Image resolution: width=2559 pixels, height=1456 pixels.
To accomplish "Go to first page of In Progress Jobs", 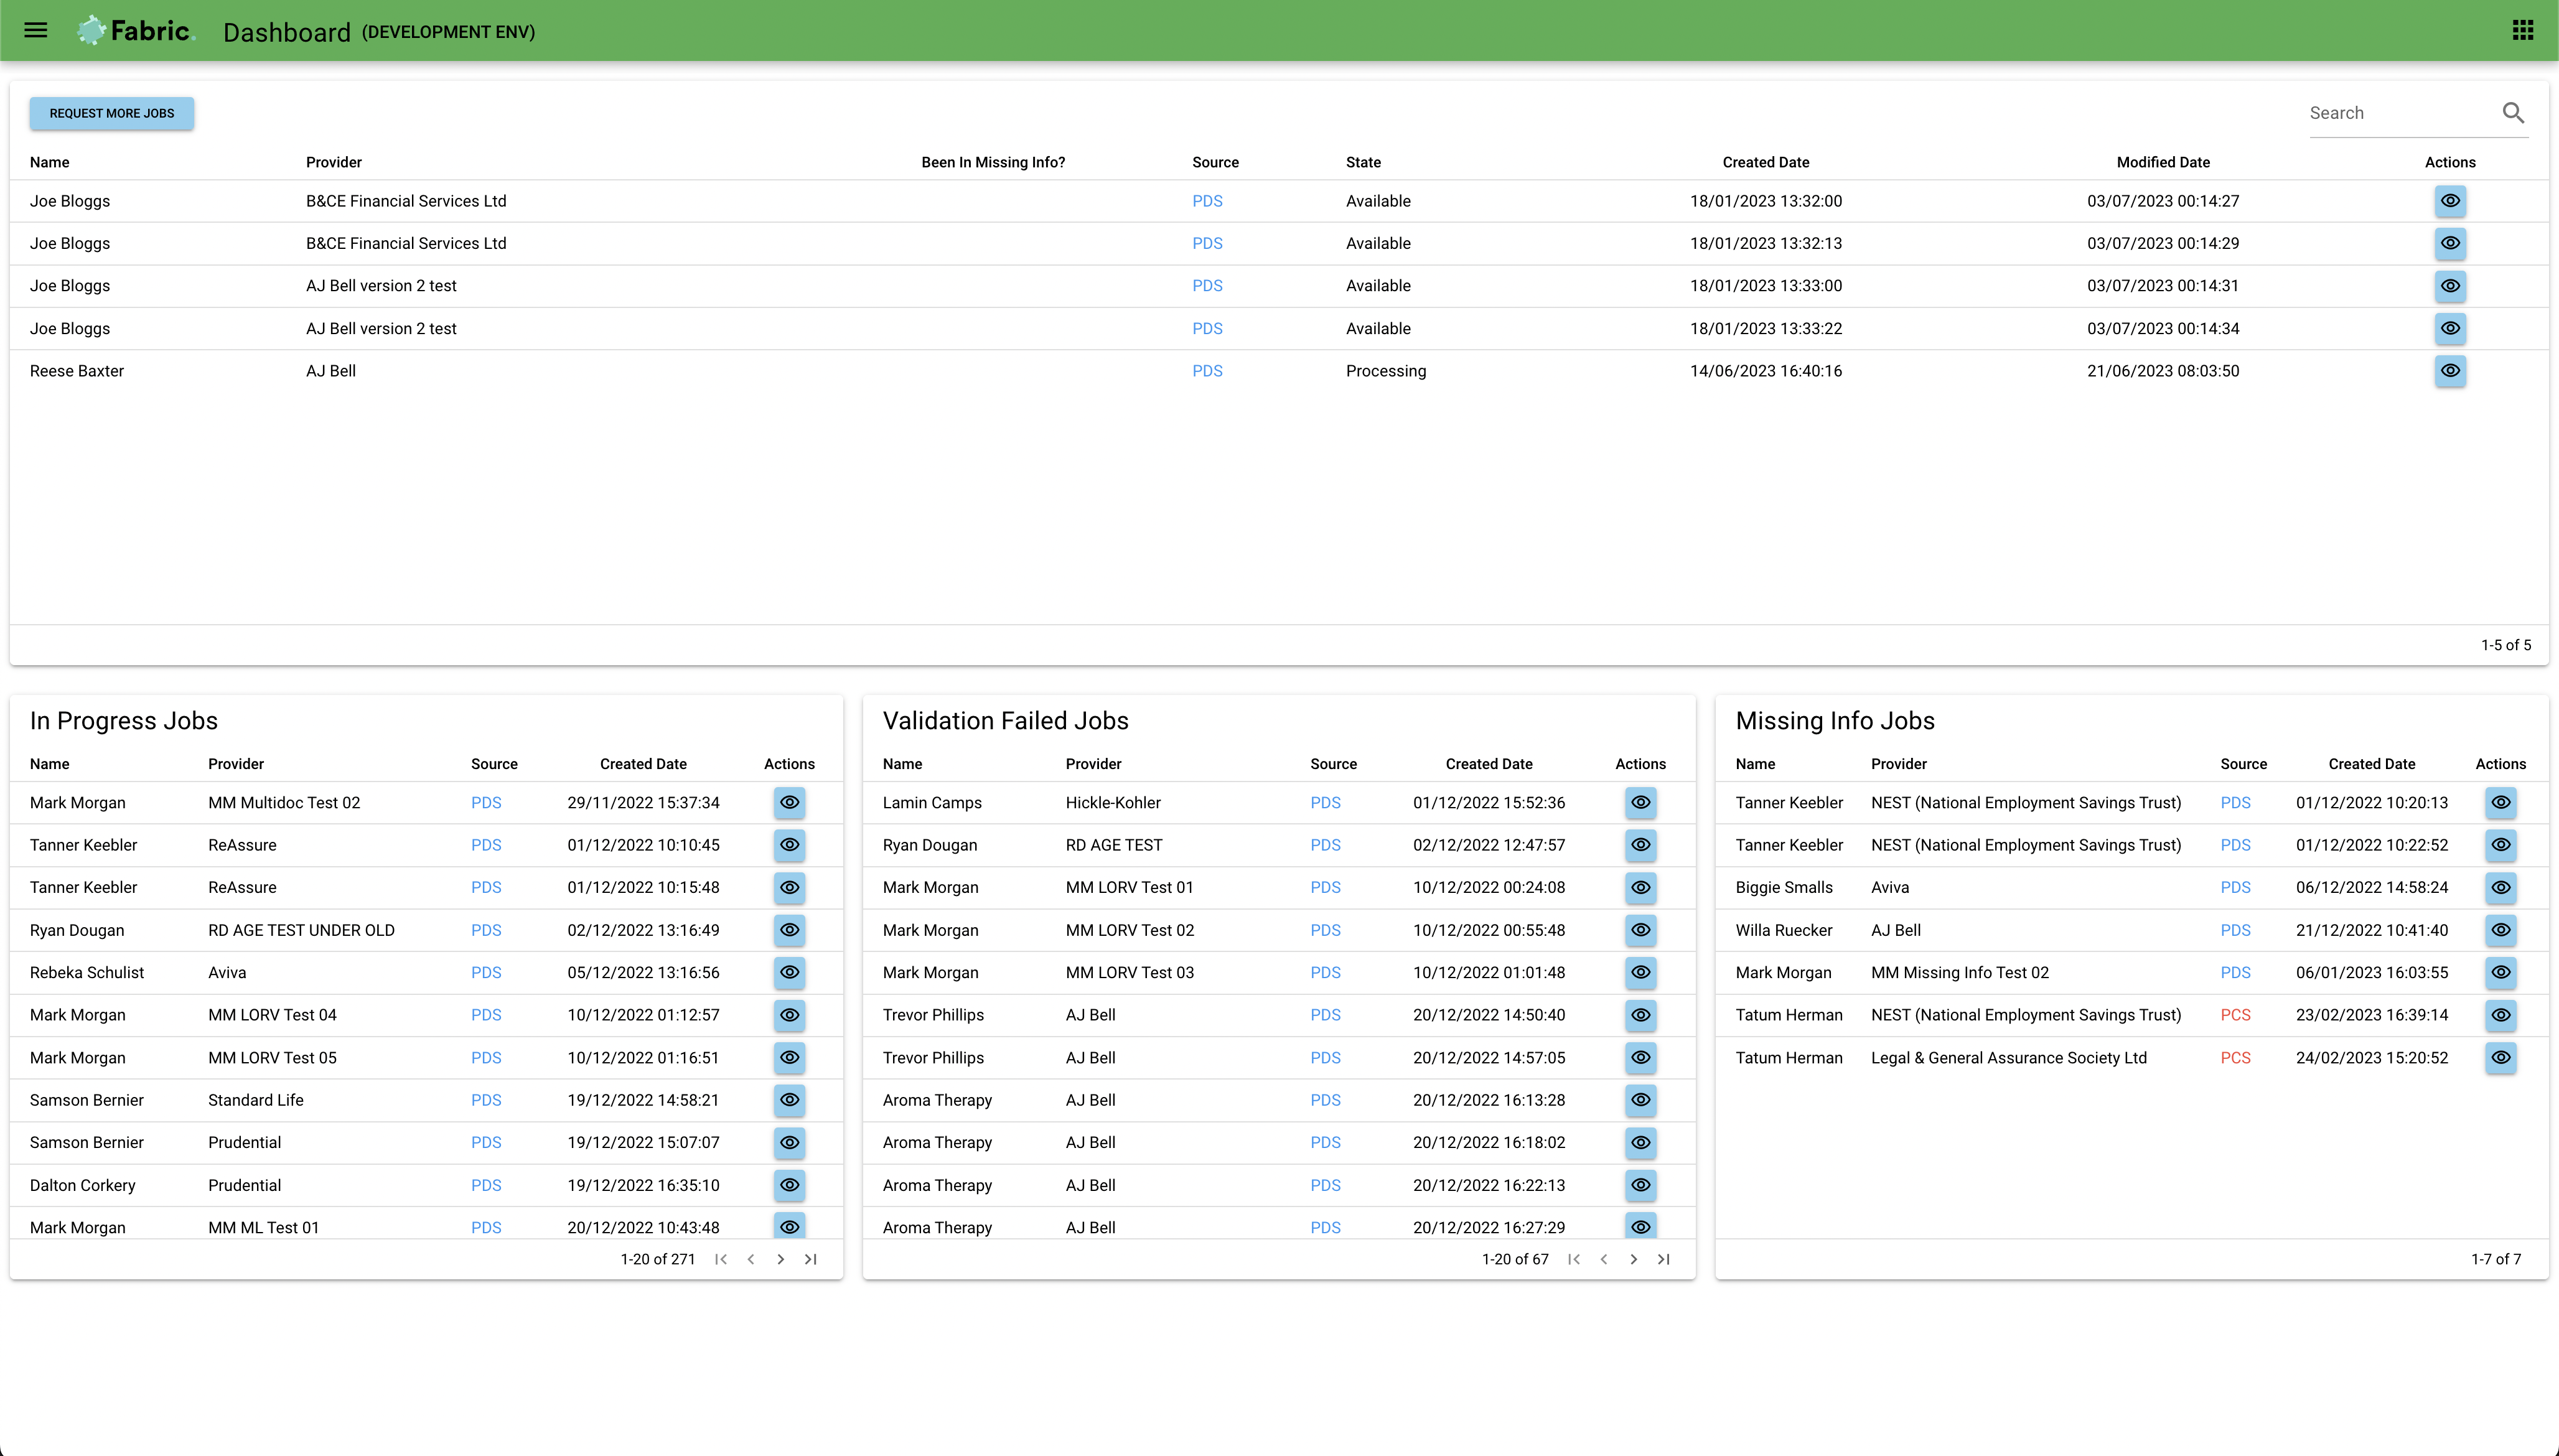I will (x=721, y=1259).
